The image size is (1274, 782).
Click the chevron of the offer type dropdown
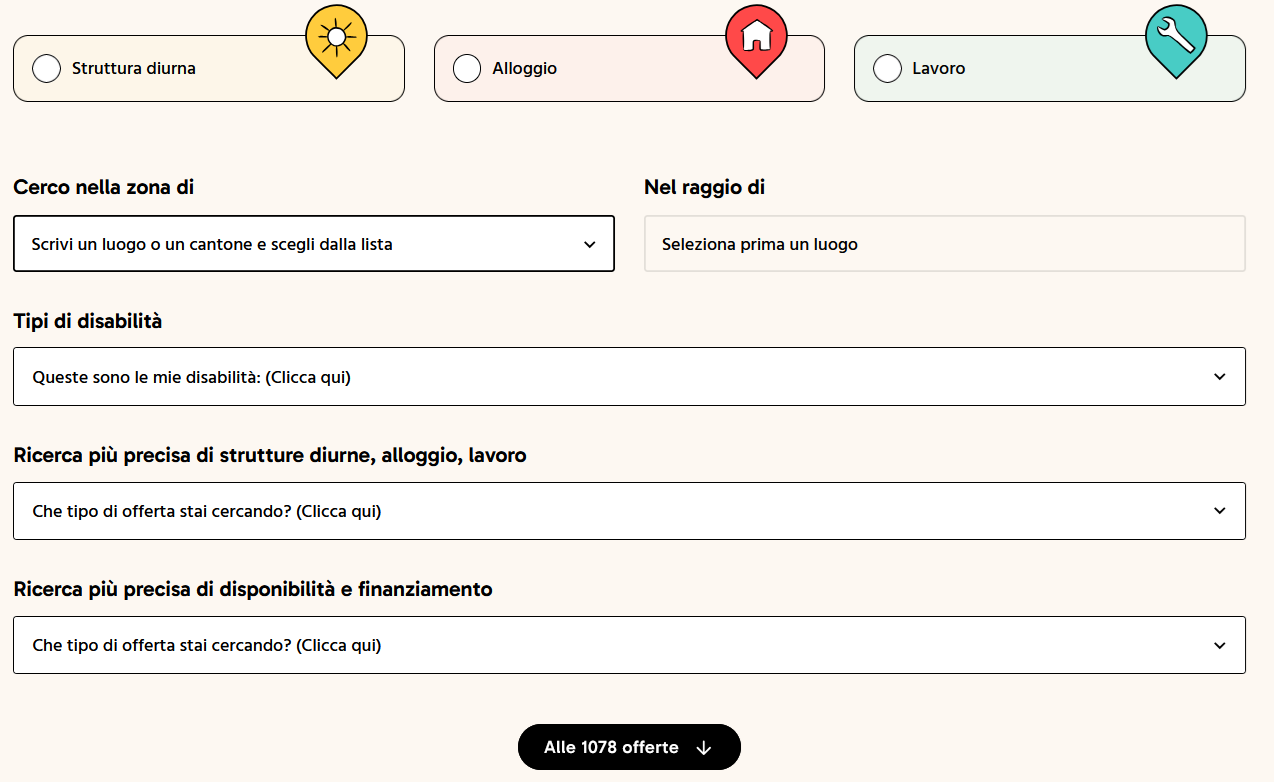(1219, 510)
